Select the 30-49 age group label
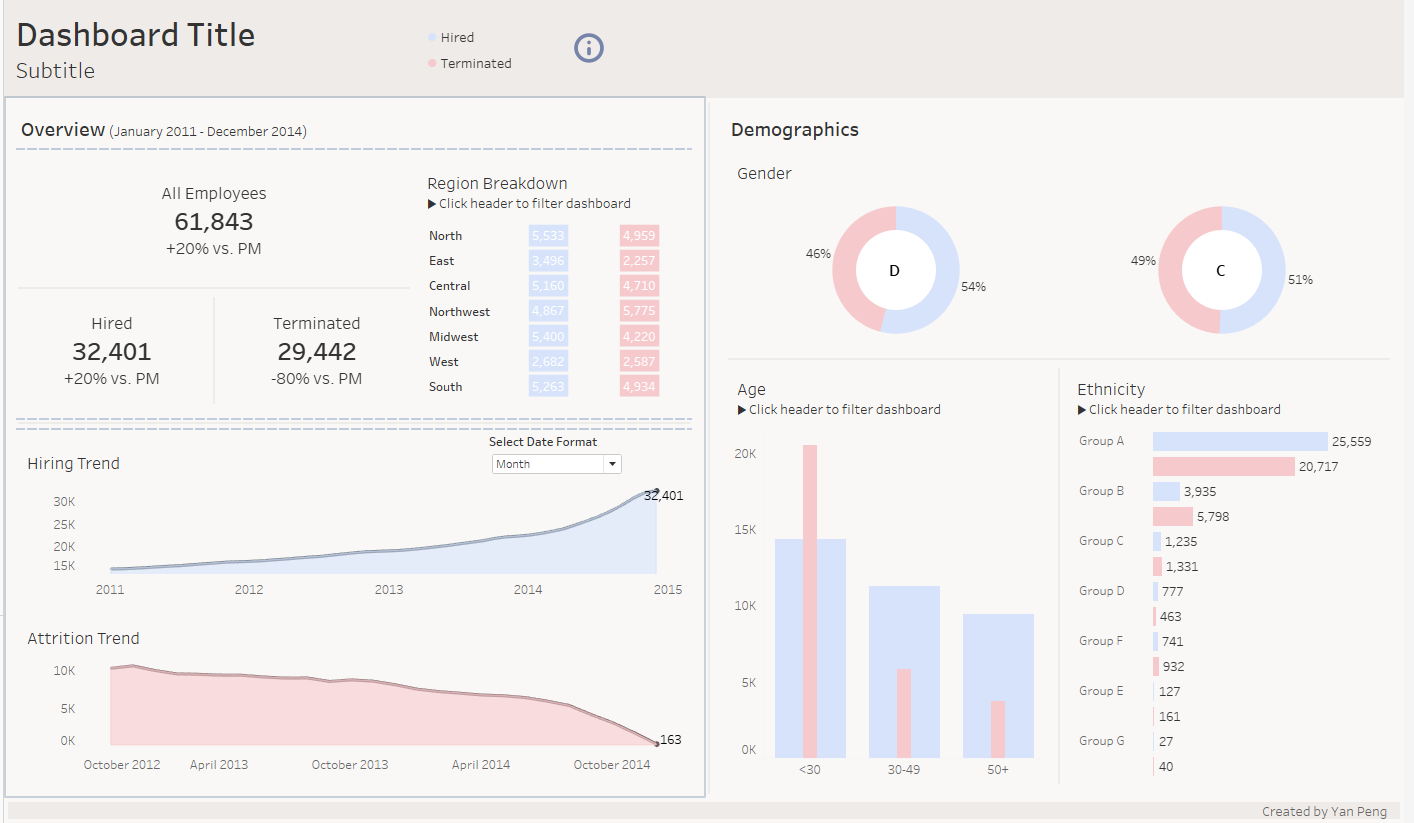The height and width of the screenshot is (823, 1414). click(904, 770)
